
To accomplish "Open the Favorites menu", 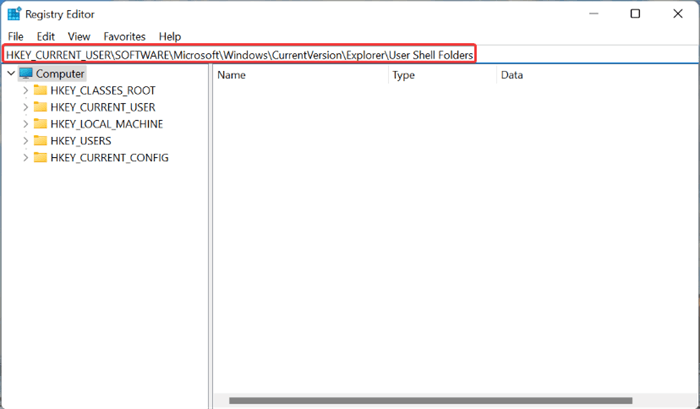I will point(125,37).
